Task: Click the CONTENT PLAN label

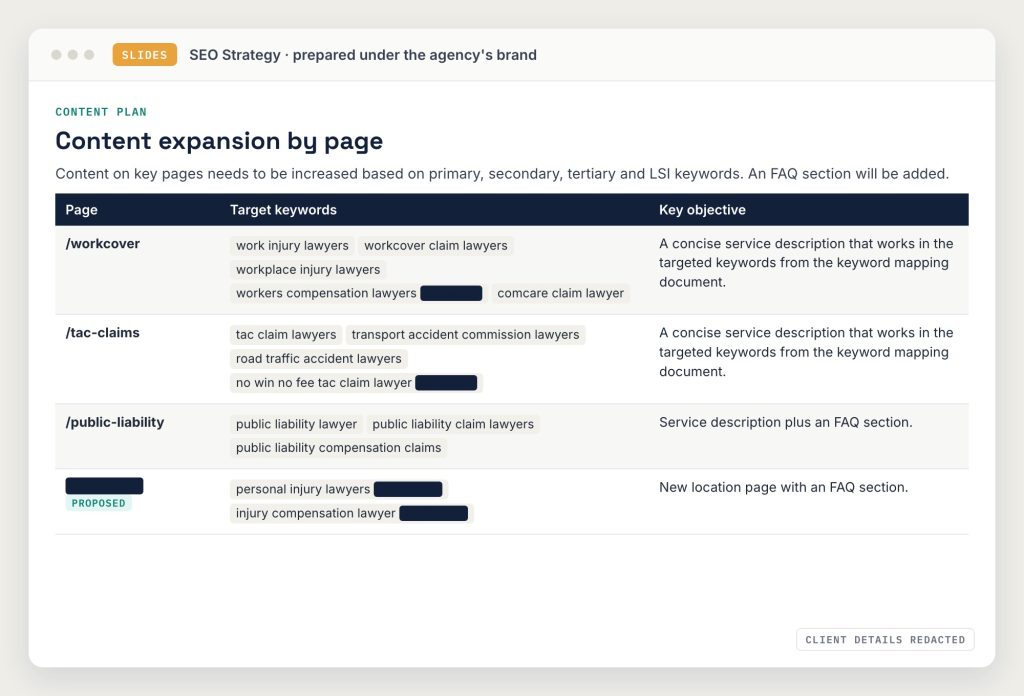Action: [x=101, y=112]
